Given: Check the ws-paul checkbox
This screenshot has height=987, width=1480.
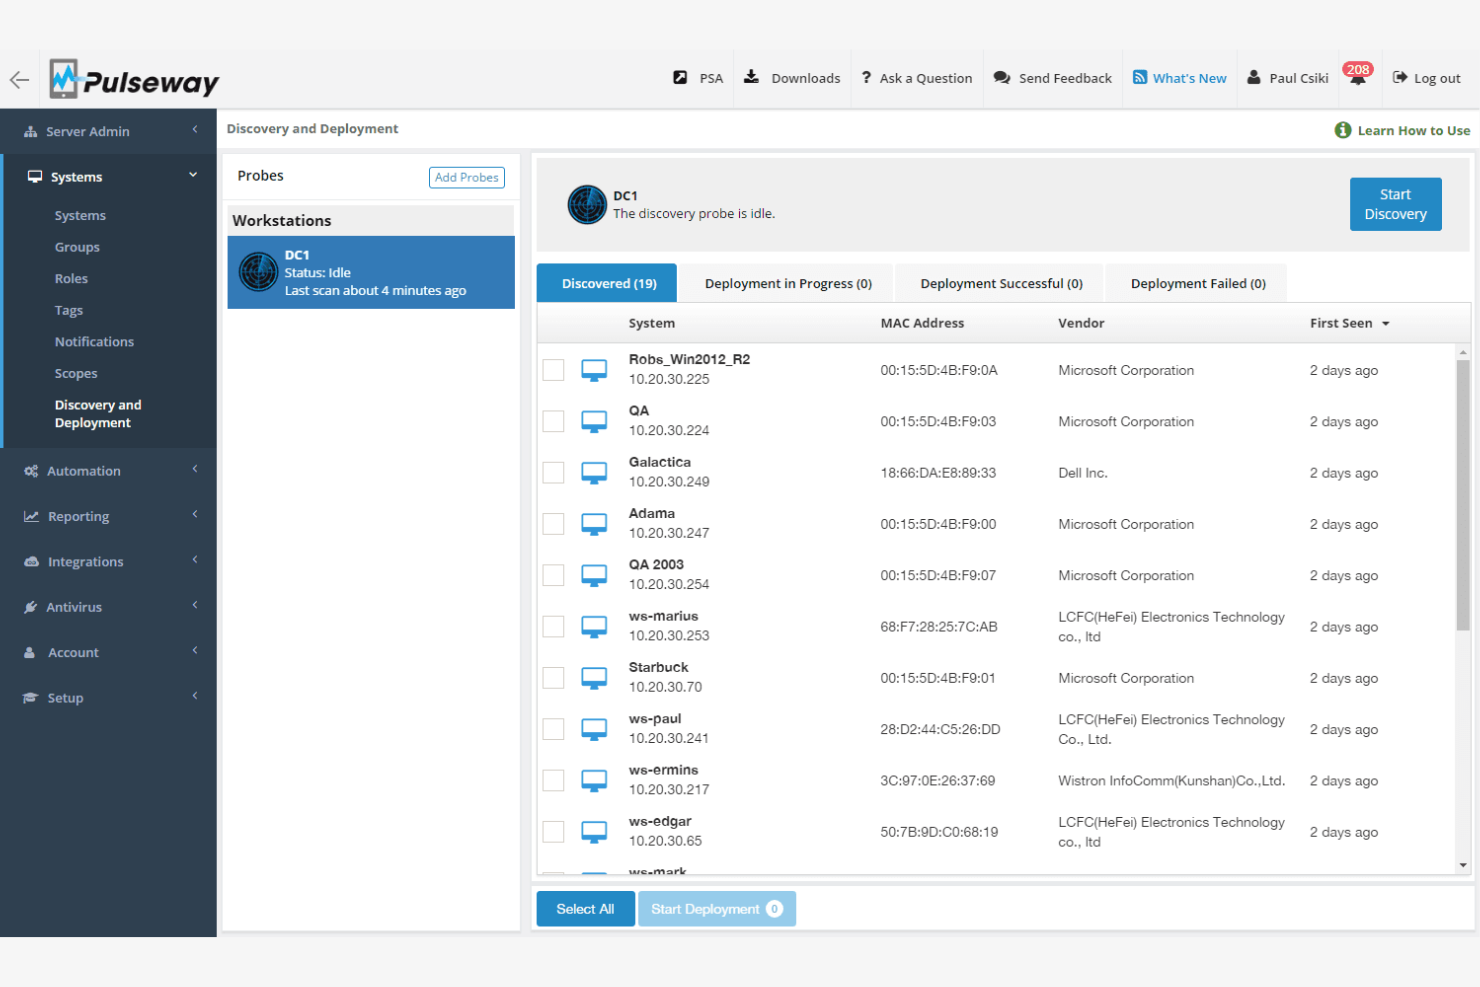Looking at the screenshot, I should click(x=553, y=729).
